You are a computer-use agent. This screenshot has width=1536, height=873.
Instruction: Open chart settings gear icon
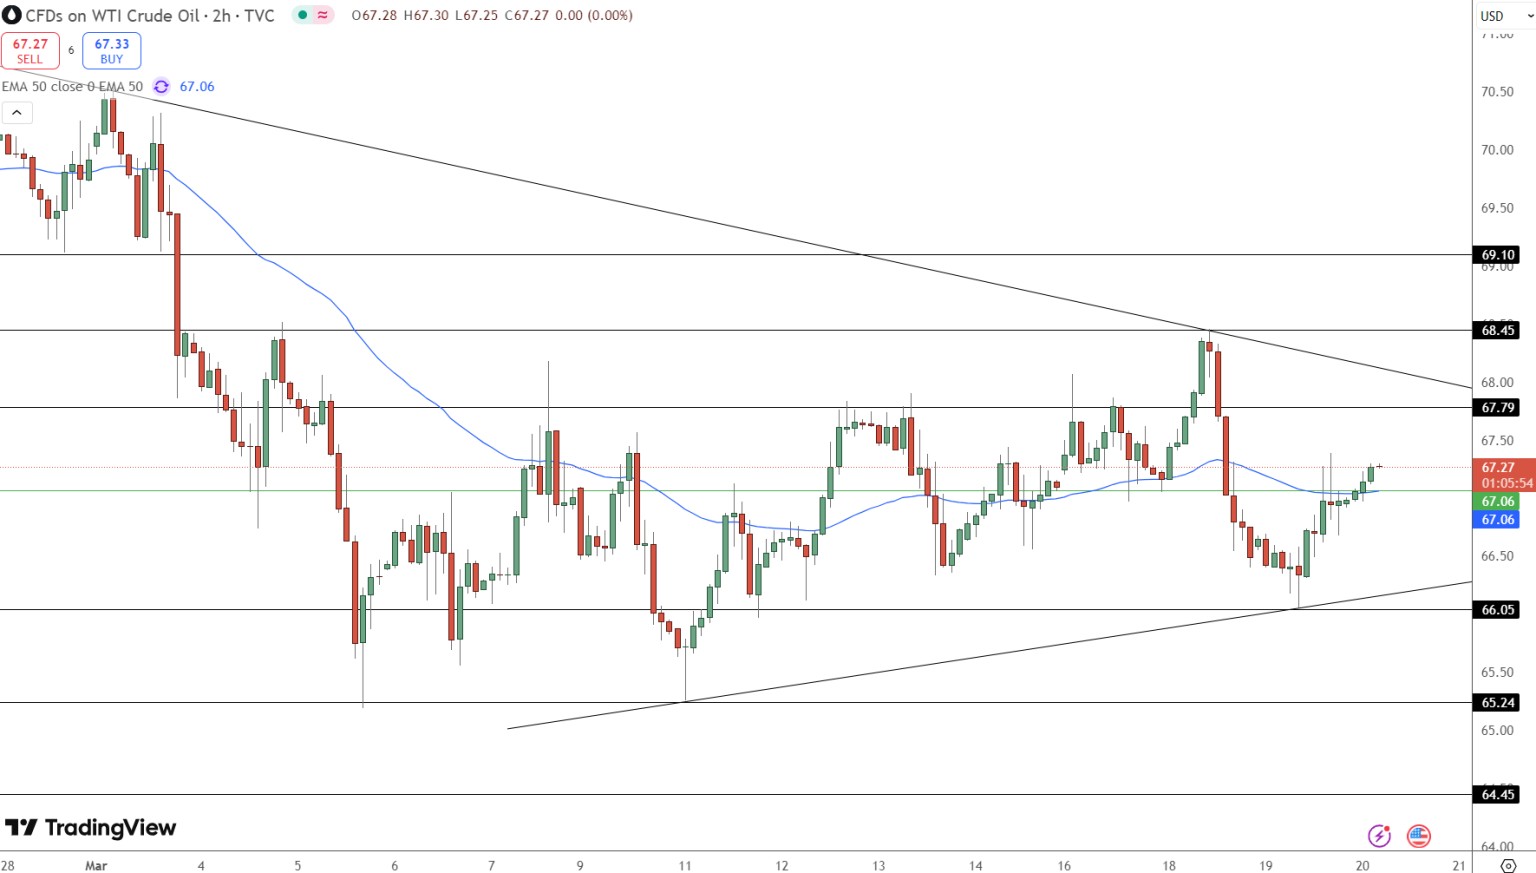(x=1508, y=865)
